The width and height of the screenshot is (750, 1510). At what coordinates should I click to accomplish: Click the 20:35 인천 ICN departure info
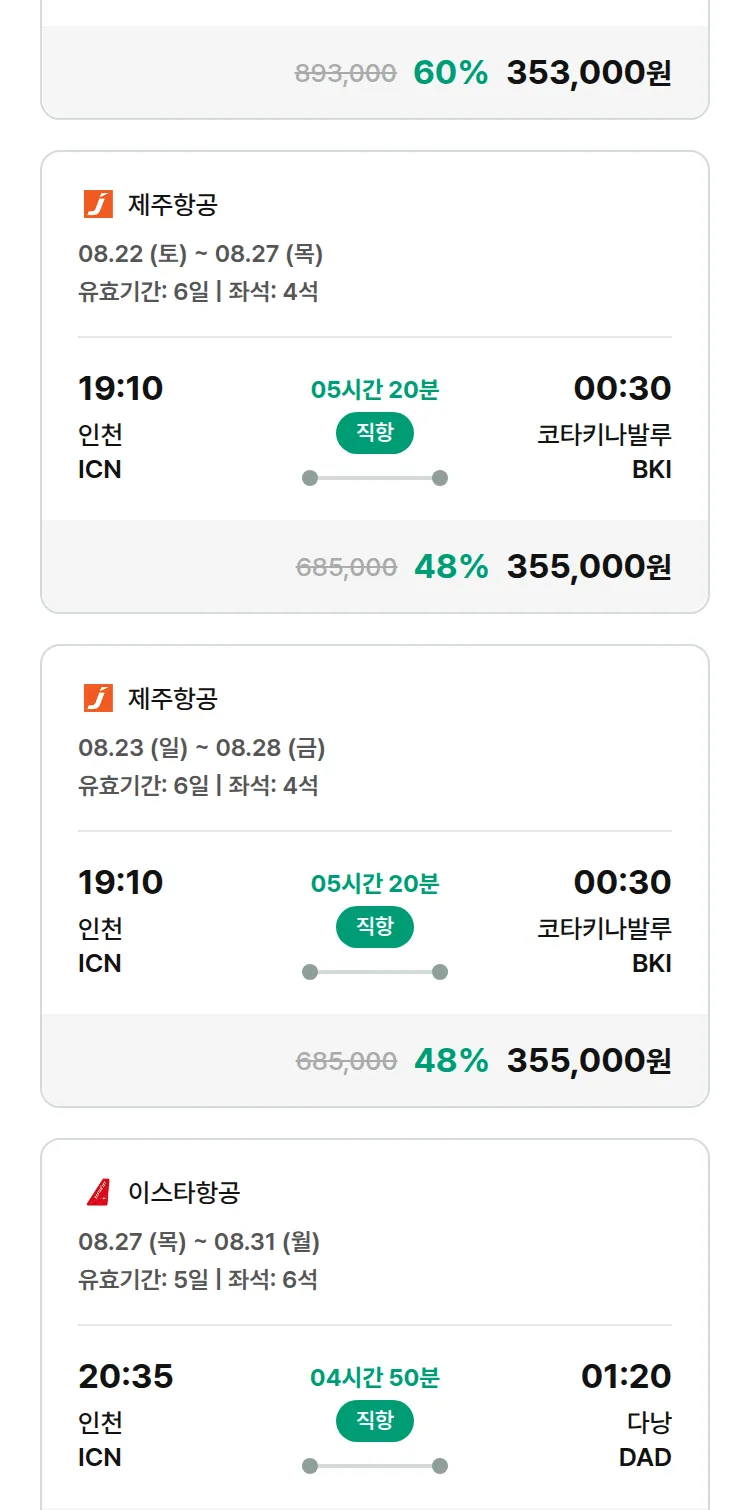point(126,1415)
